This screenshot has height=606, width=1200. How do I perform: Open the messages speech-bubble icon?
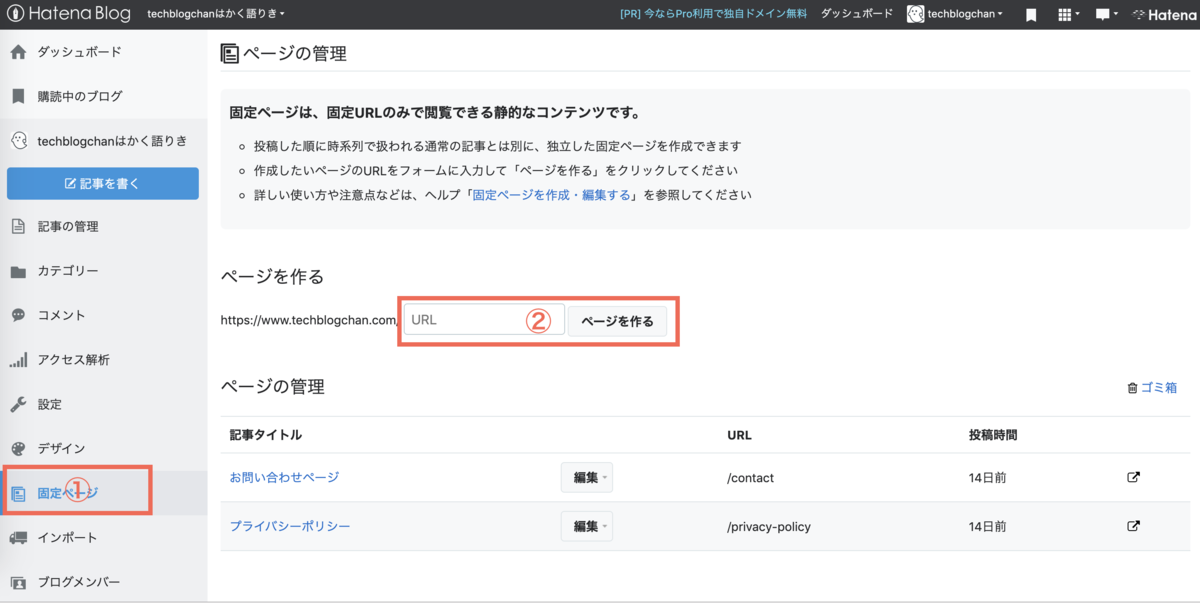(1103, 14)
